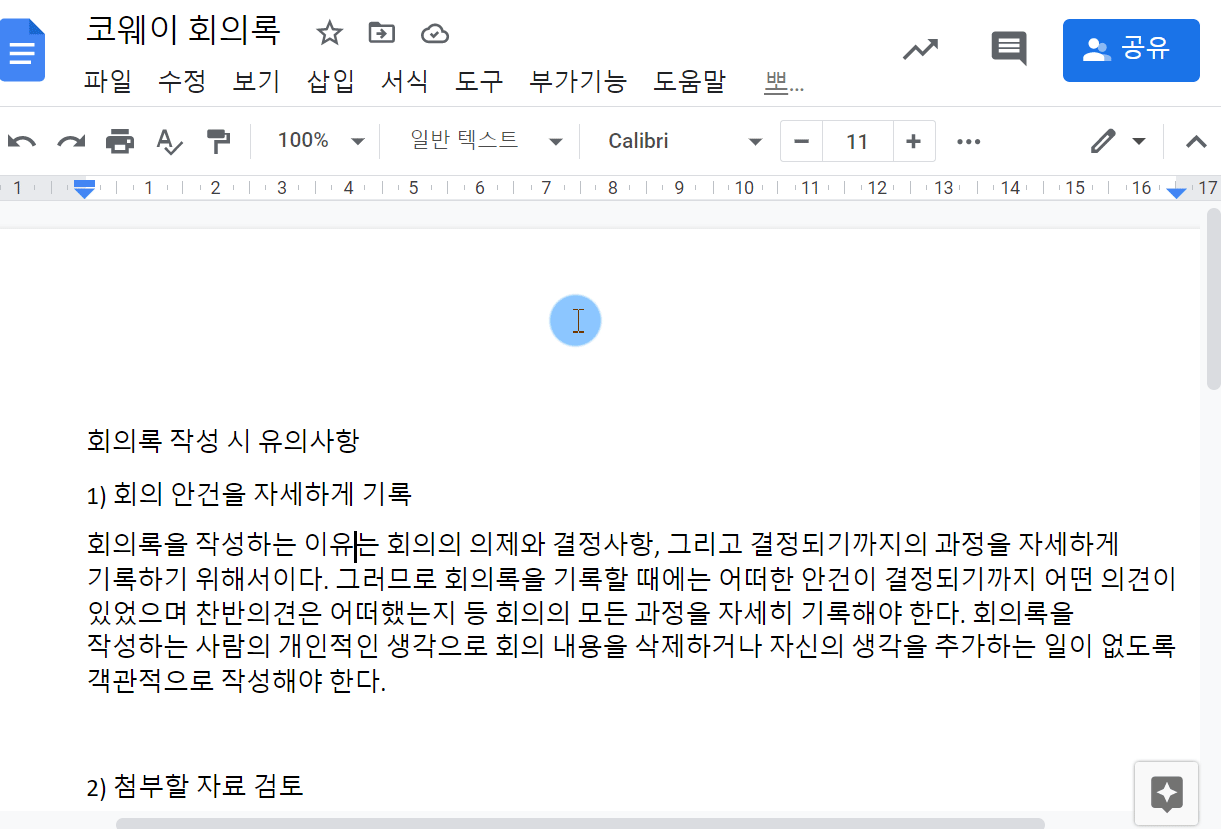Star the 코웨이 회의록 document

point(329,33)
